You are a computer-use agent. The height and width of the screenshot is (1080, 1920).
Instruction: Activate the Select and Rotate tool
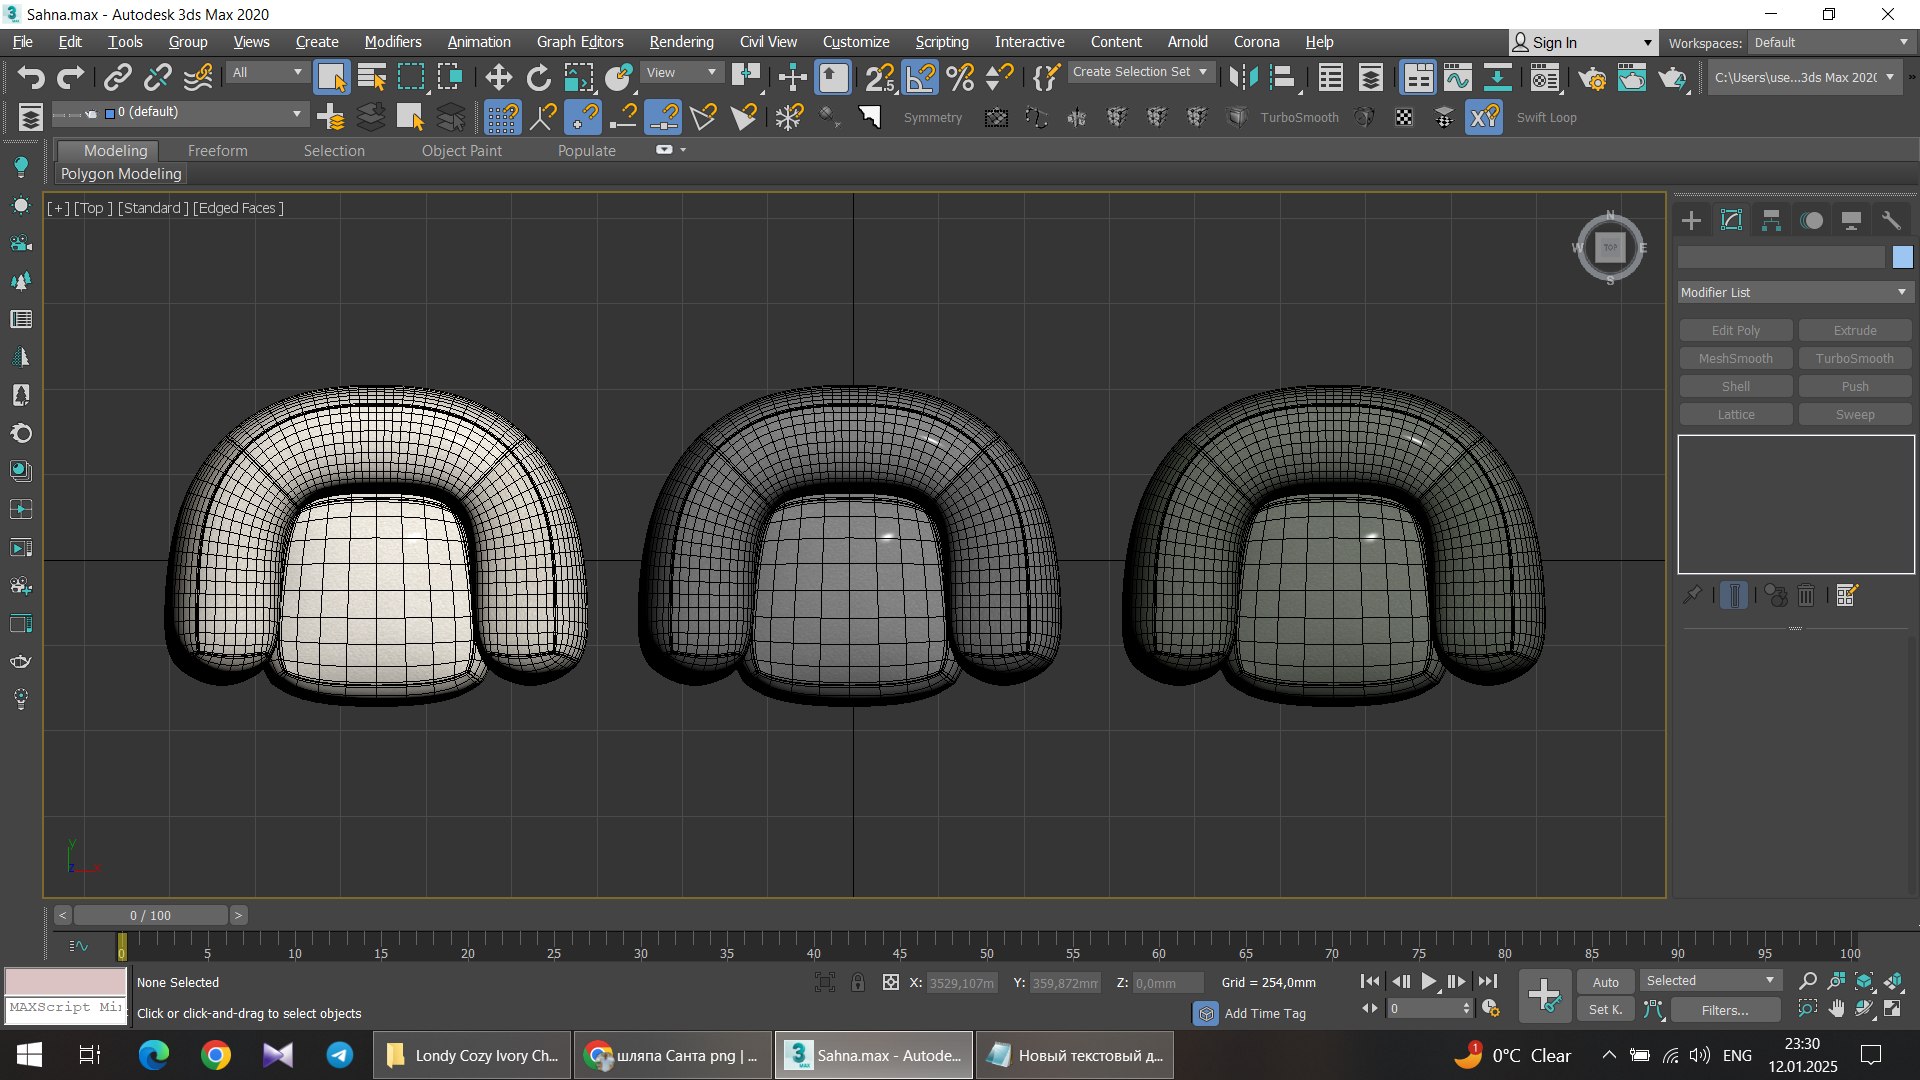[x=538, y=77]
